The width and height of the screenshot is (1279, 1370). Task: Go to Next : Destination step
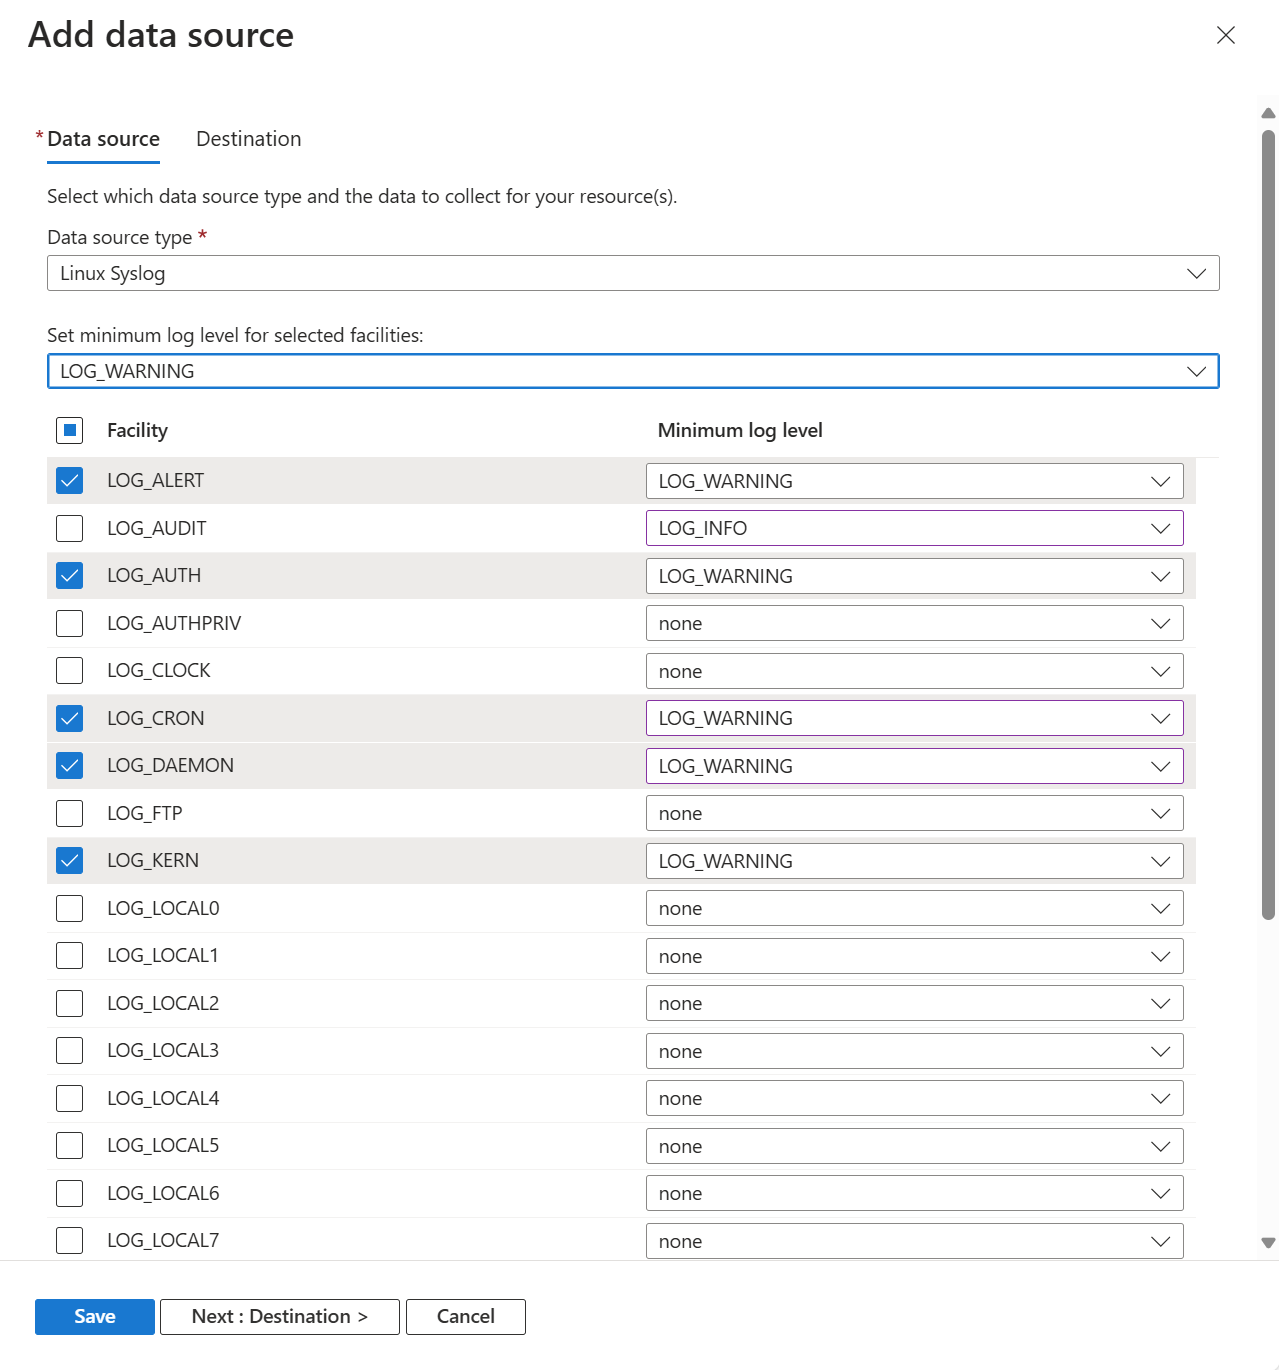280,1316
